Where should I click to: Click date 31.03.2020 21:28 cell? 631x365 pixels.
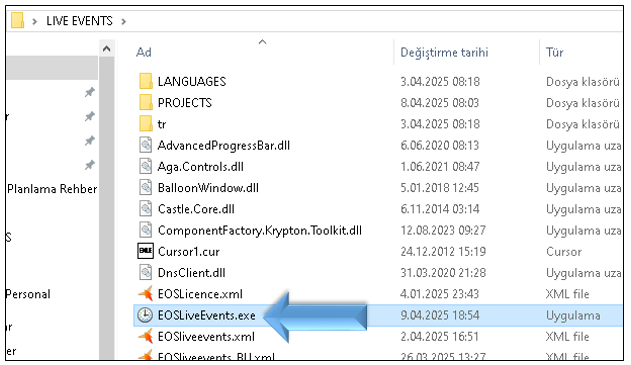443,273
